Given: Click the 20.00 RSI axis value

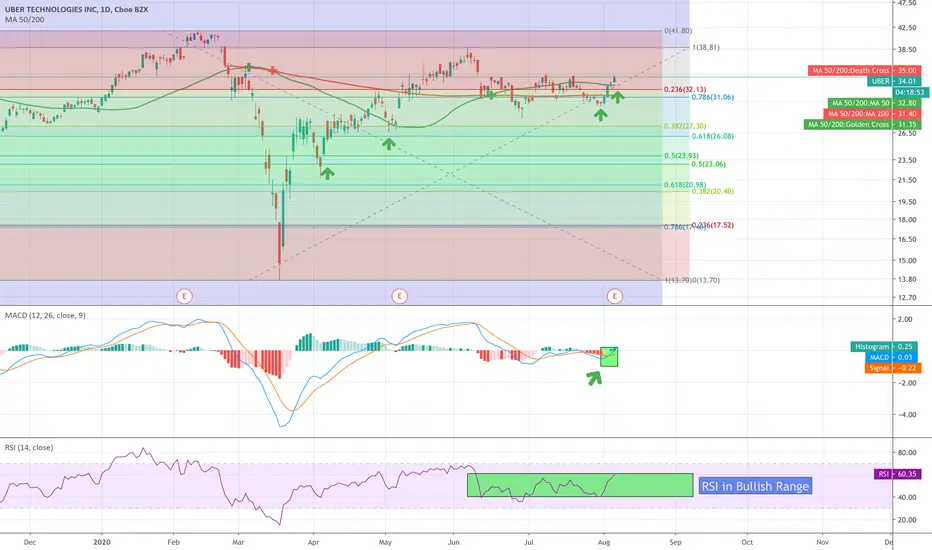Looking at the screenshot, I should coord(907,520).
